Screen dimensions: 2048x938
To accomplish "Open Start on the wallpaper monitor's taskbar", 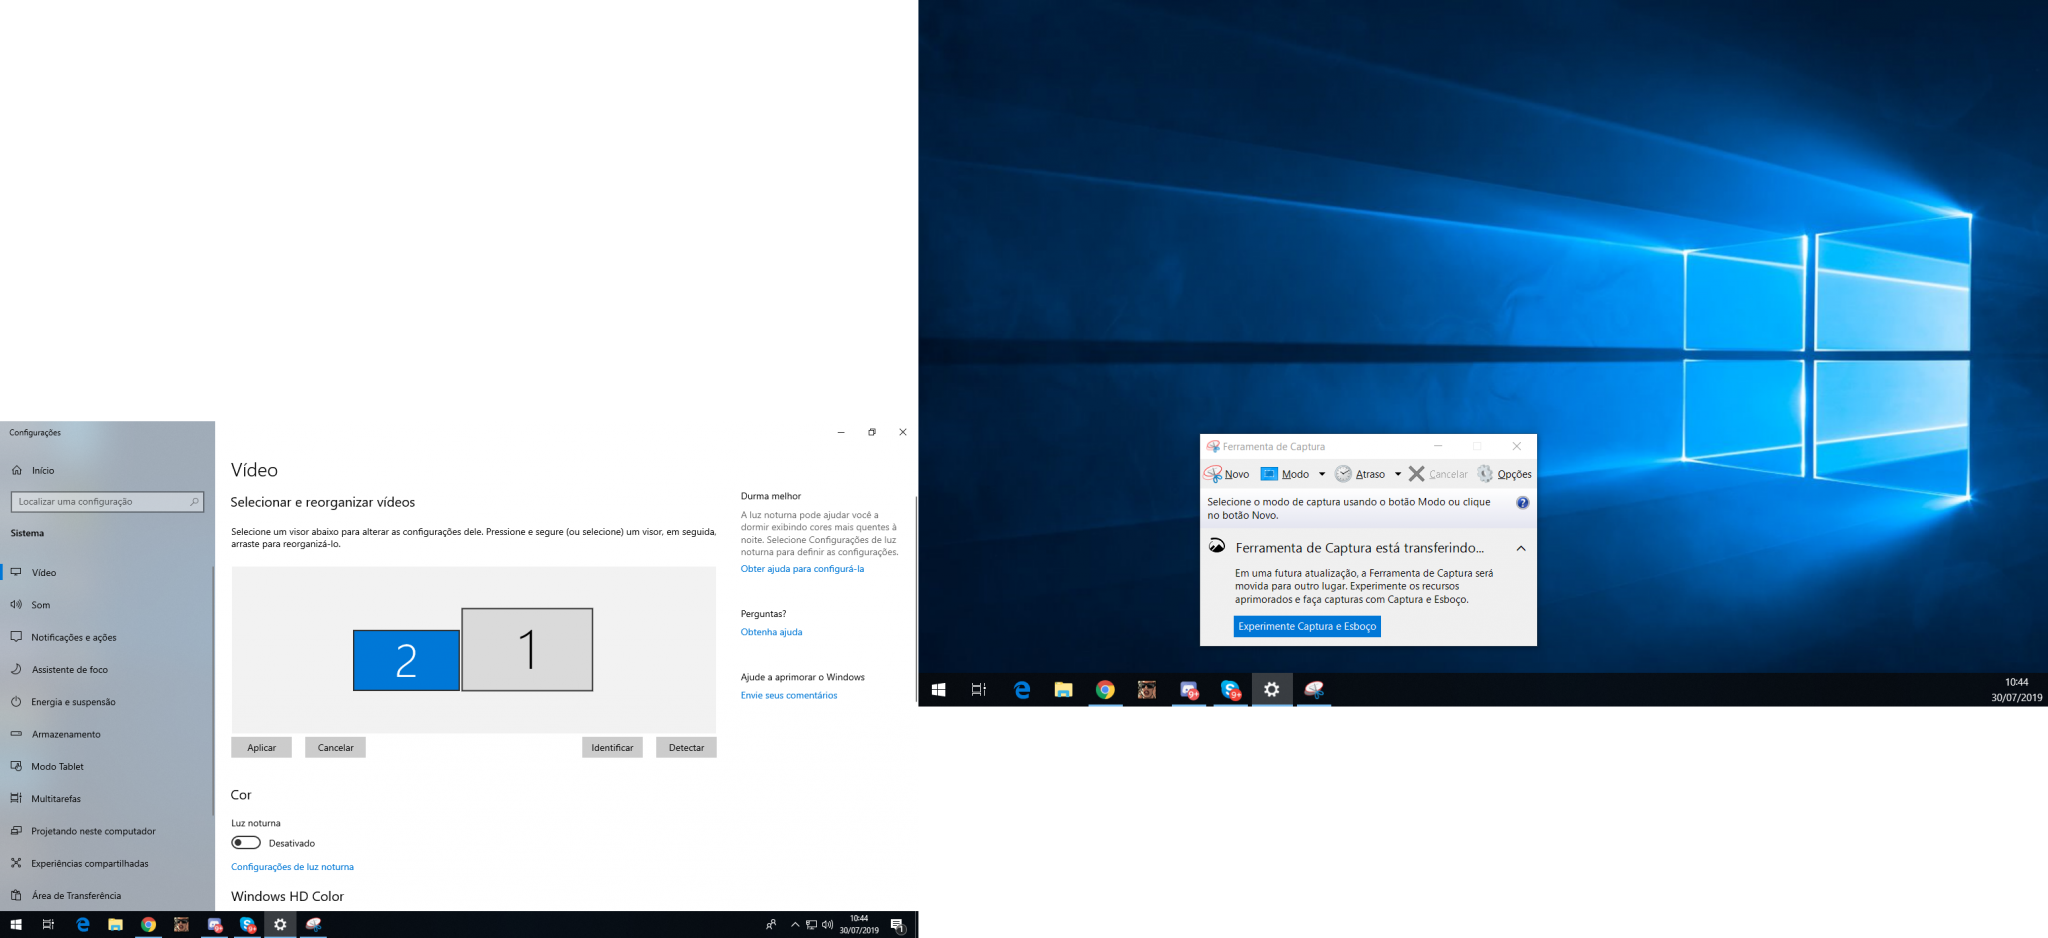I will click(938, 690).
